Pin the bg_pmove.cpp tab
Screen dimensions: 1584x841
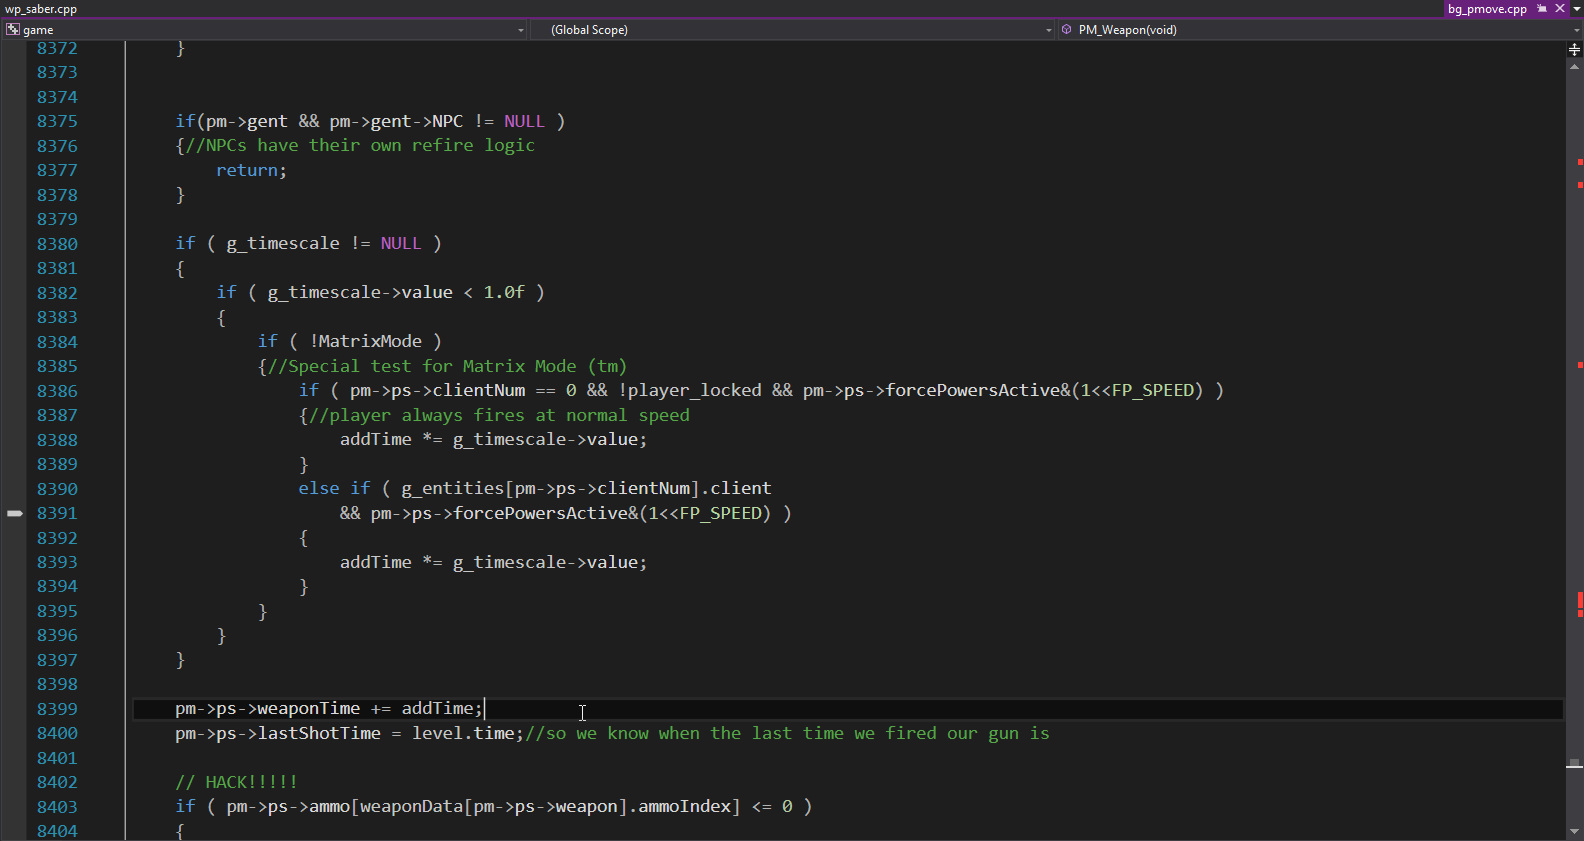pos(1542,8)
